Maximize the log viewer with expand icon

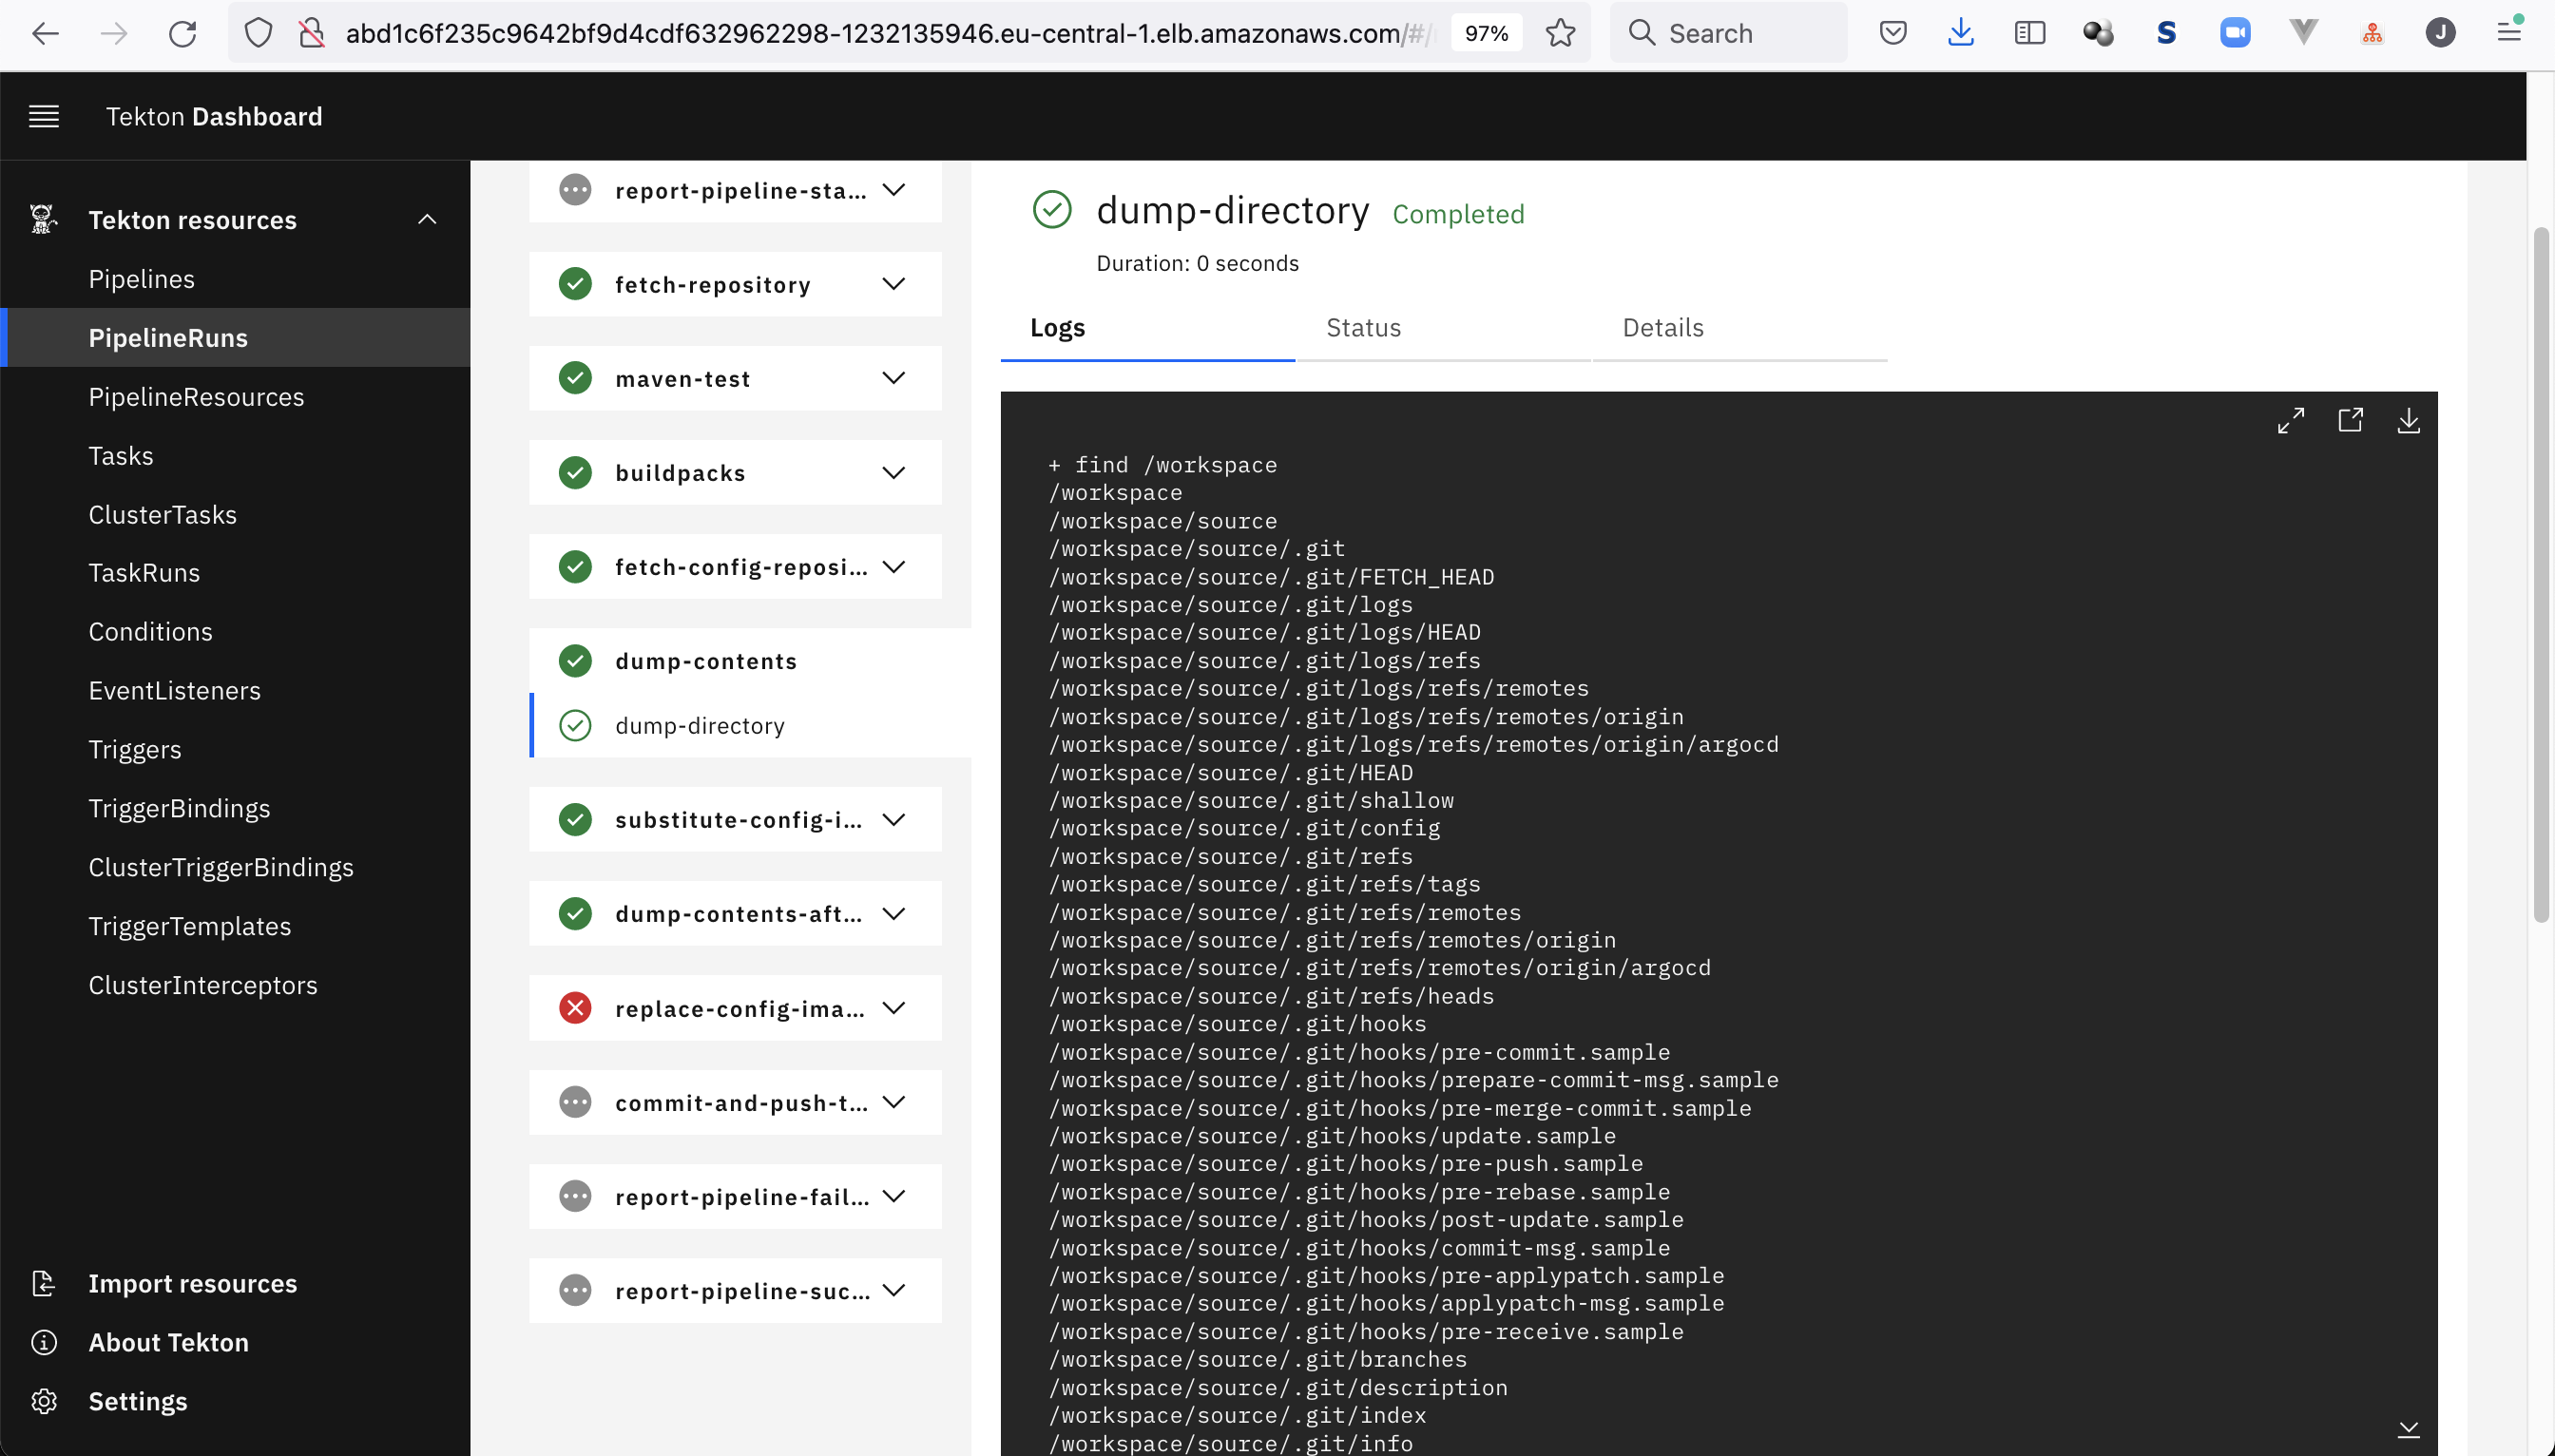[2290, 421]
